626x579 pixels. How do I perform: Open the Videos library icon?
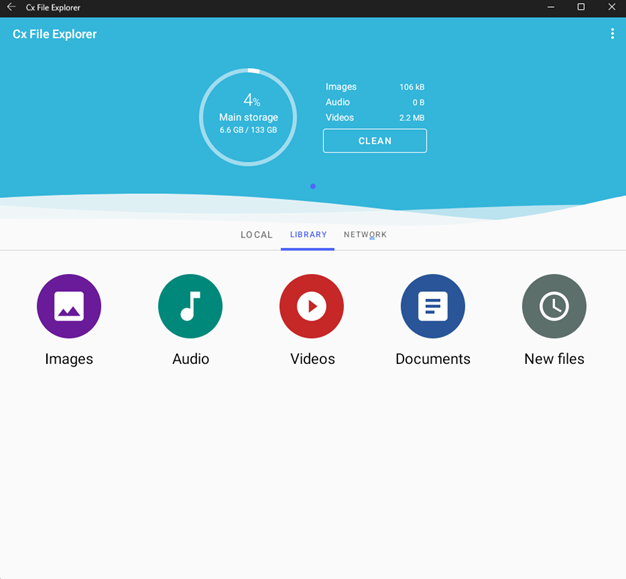(x=312, y=306)
